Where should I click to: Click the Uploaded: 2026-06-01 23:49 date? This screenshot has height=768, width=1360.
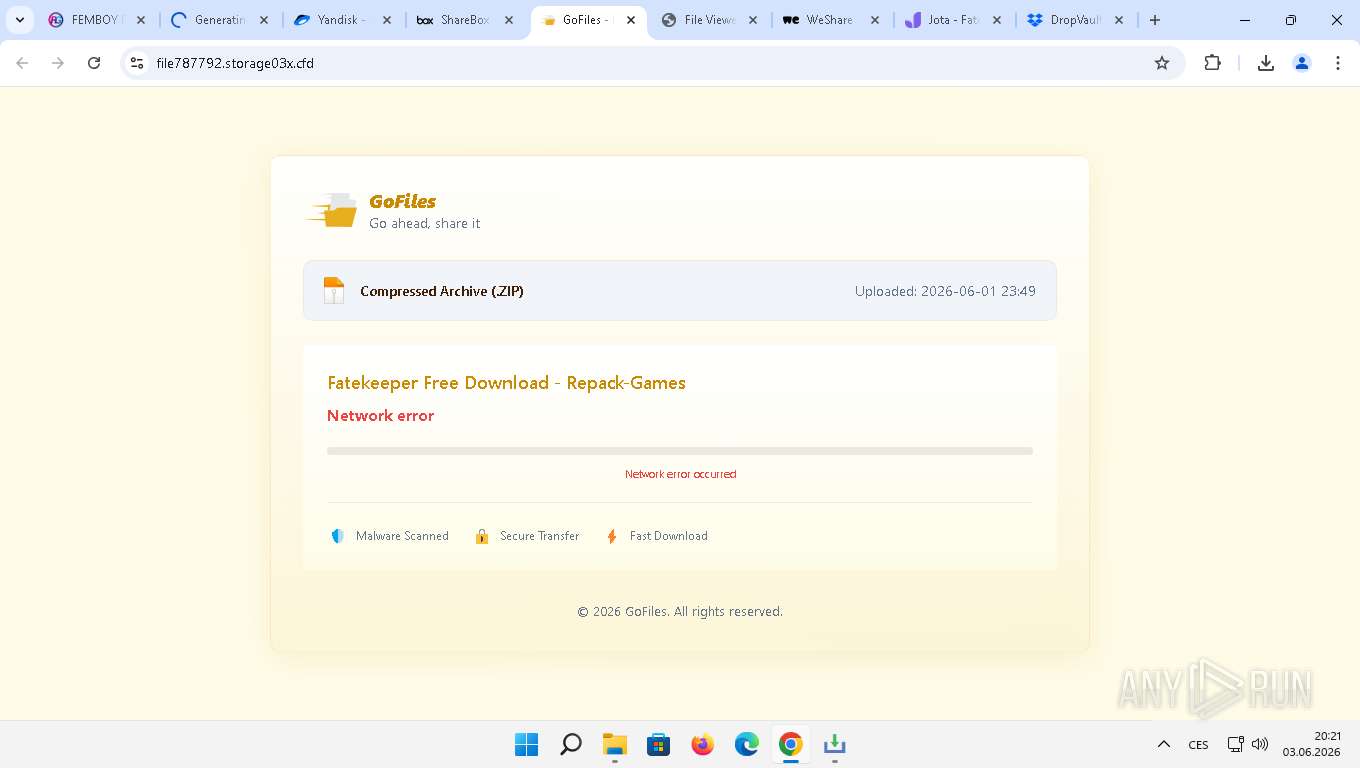(945, 291)
